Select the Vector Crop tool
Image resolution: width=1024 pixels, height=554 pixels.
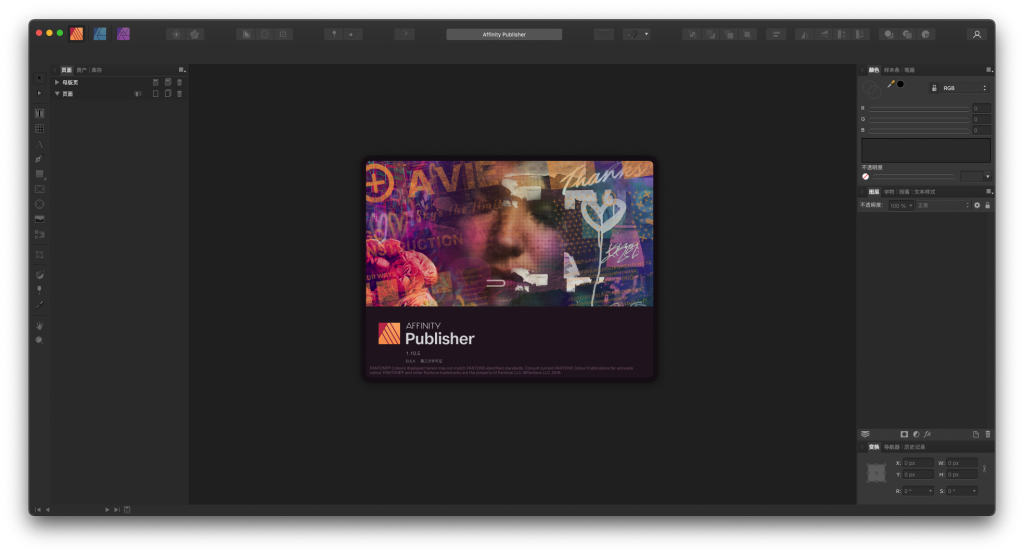39,254
